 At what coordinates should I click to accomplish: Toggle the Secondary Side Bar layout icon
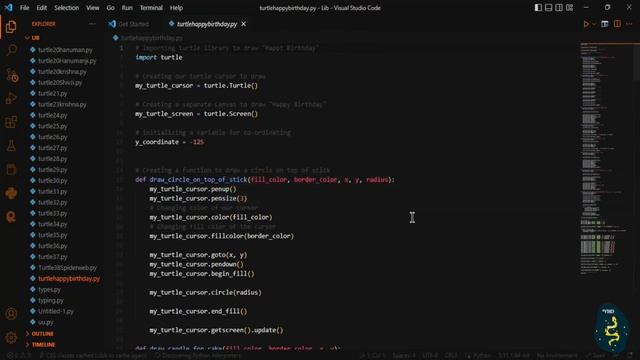(559, 8)
